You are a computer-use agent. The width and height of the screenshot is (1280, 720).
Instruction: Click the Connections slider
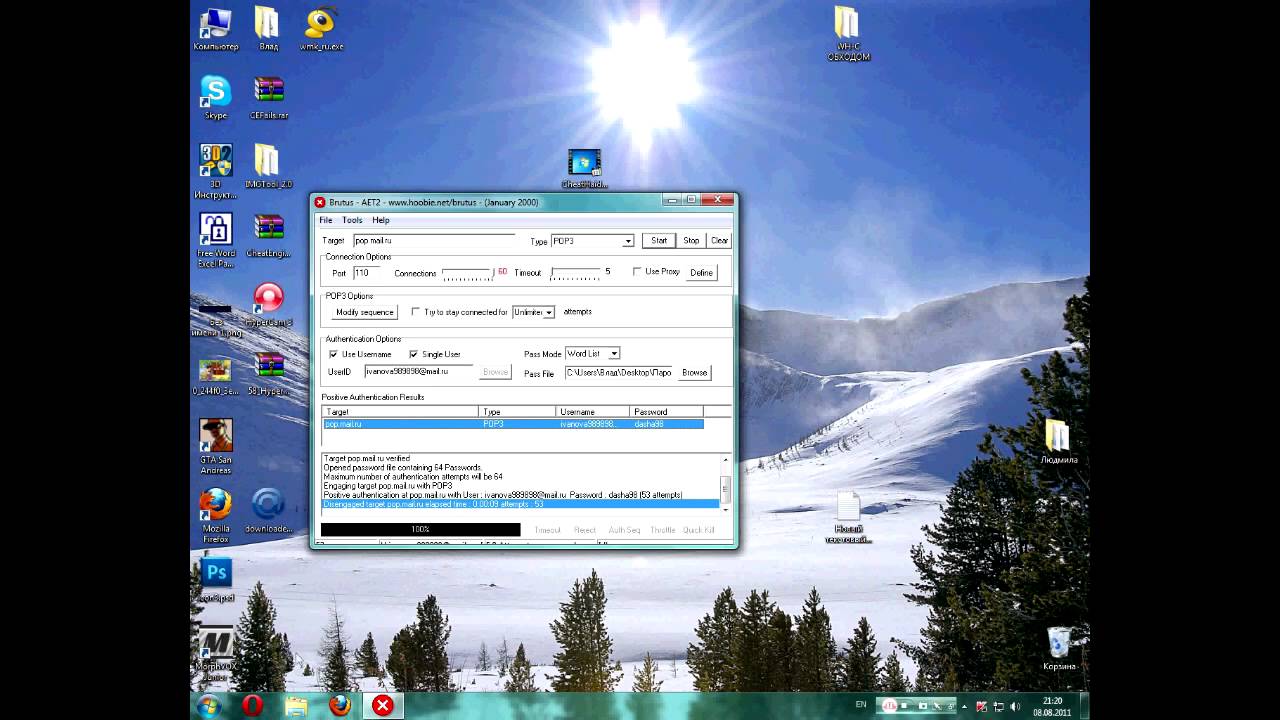tap(468, 273)
